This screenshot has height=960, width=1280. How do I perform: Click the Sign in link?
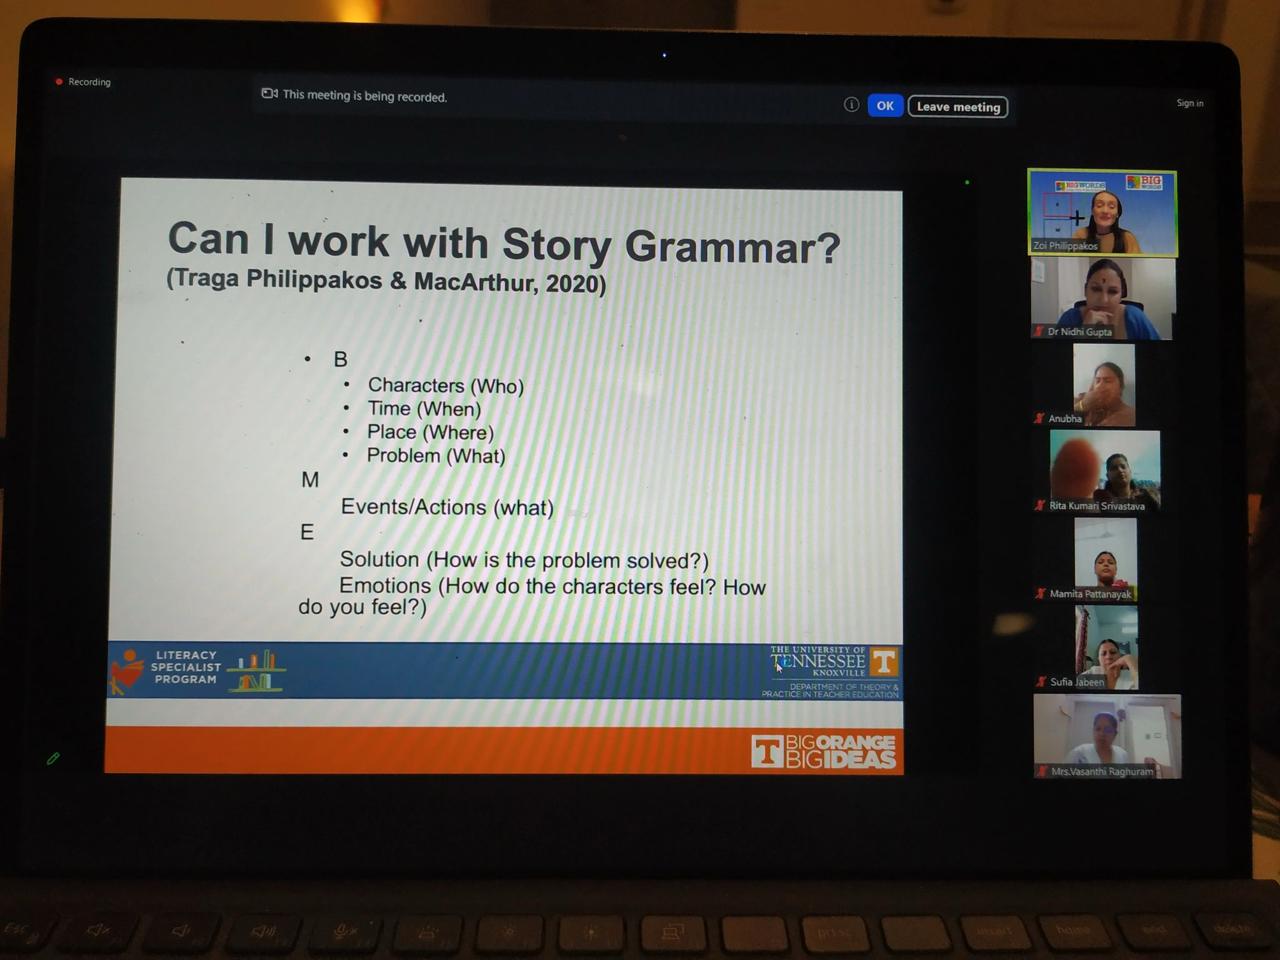(x=1189, y=103)
